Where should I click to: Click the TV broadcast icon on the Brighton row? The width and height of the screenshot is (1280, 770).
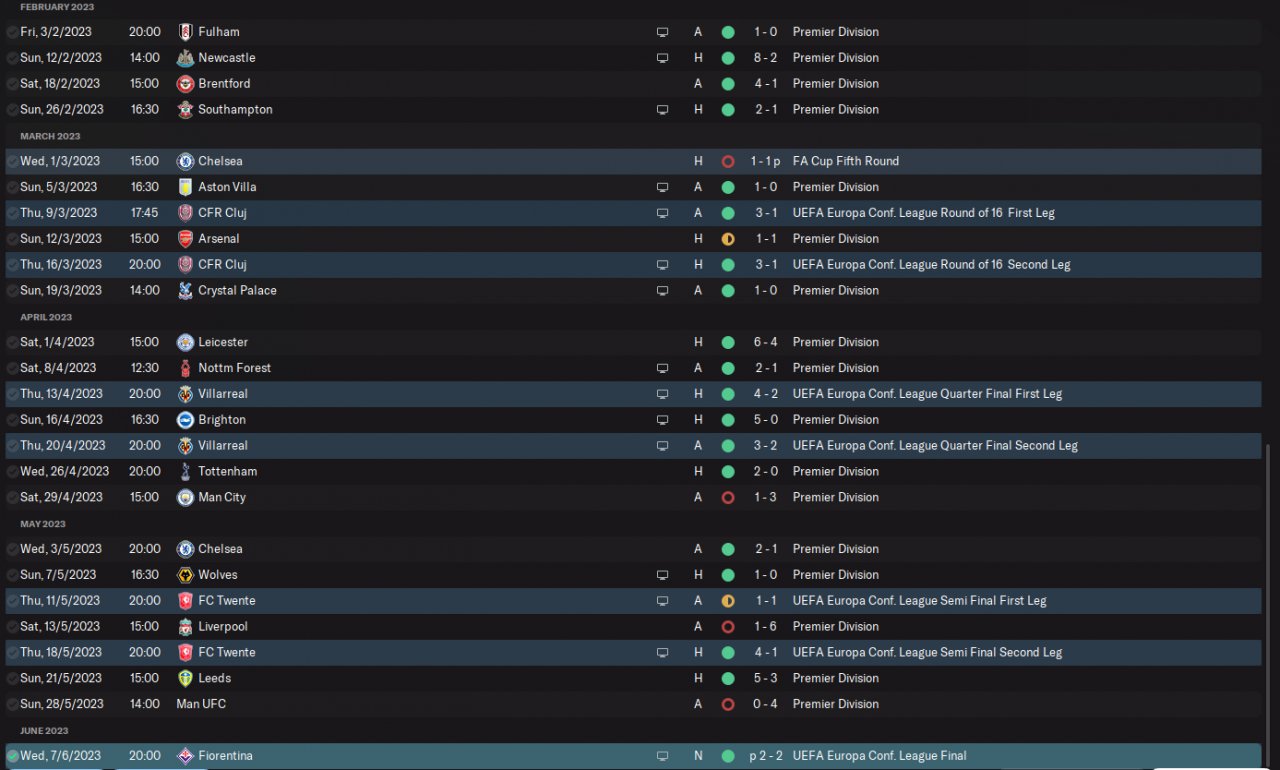coord(662,420)
